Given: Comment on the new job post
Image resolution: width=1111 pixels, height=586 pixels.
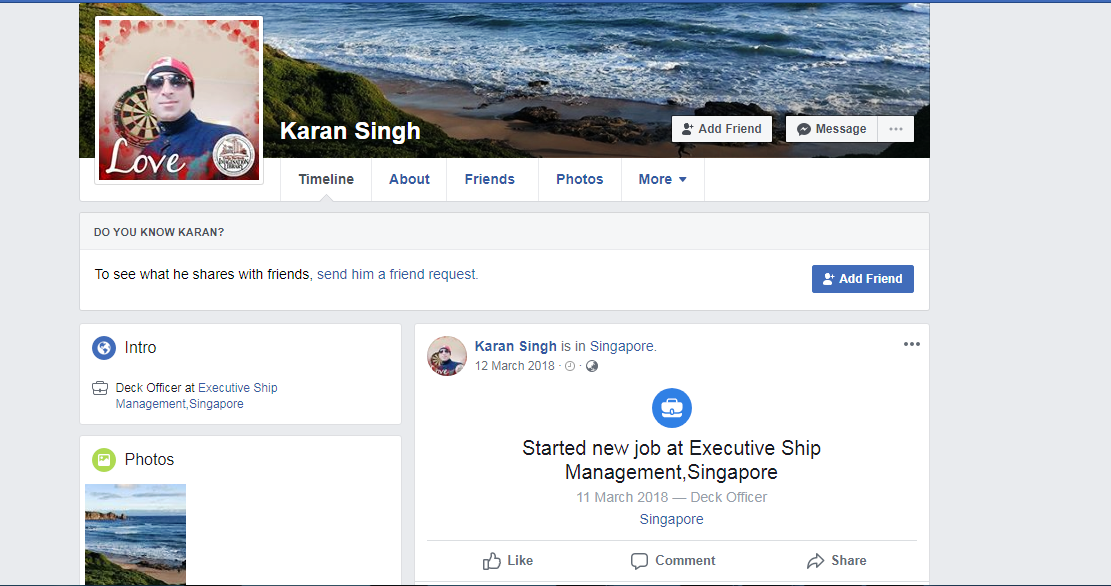Looking at the screenshot, I should [673, 561].
